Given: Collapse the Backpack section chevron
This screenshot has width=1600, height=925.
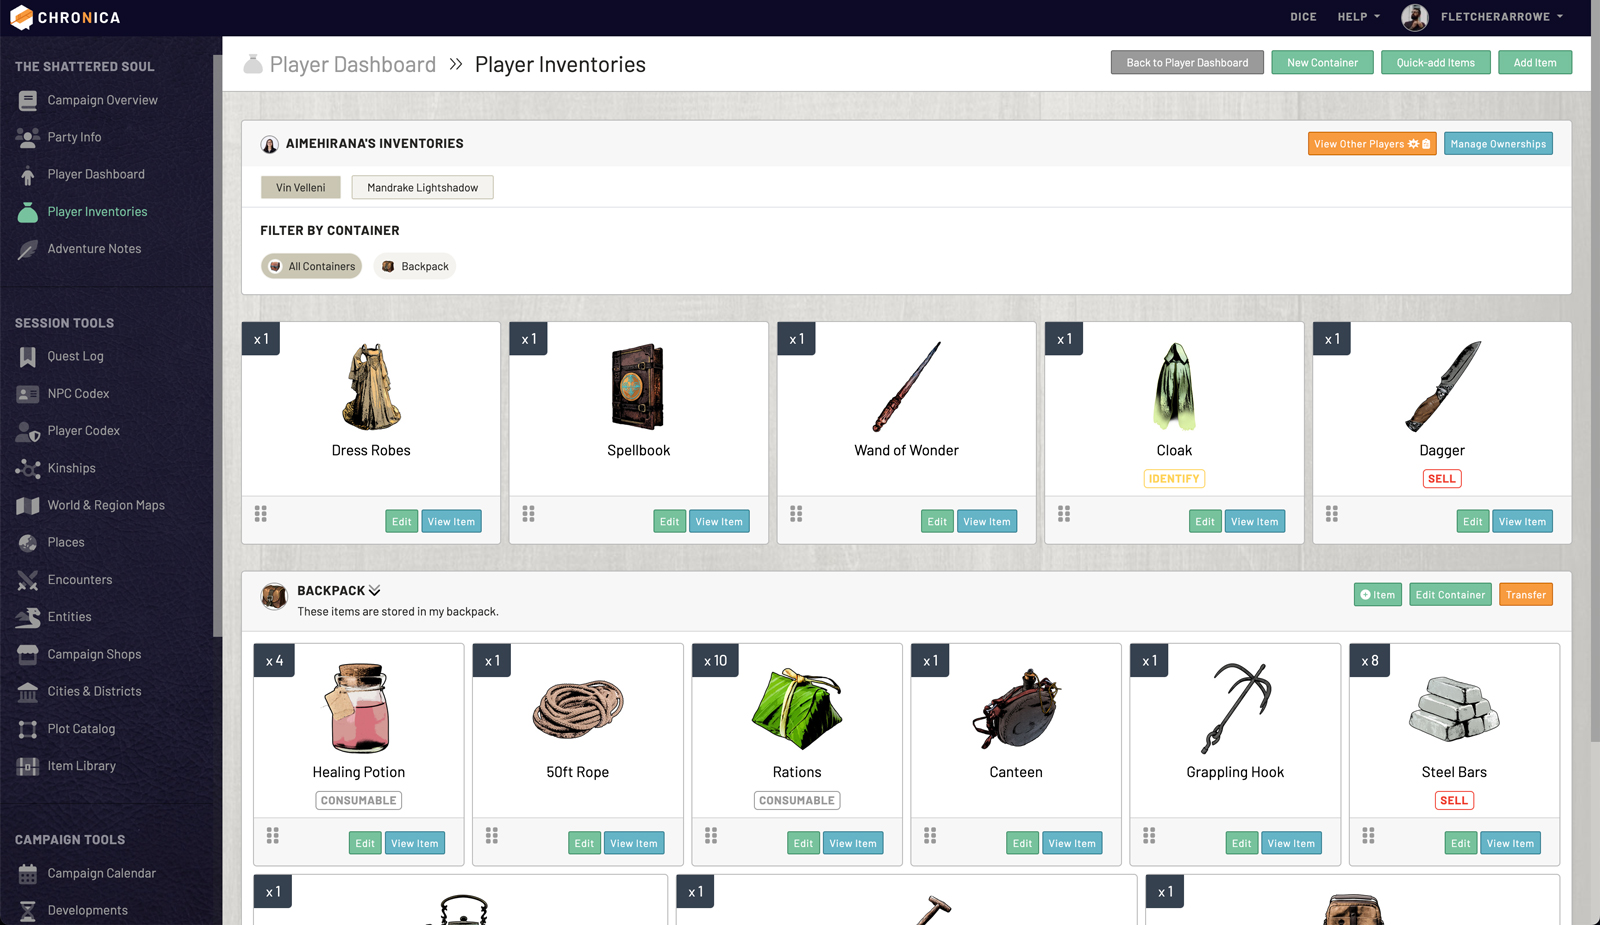Looking at the screenshot, I should [375, 591].
